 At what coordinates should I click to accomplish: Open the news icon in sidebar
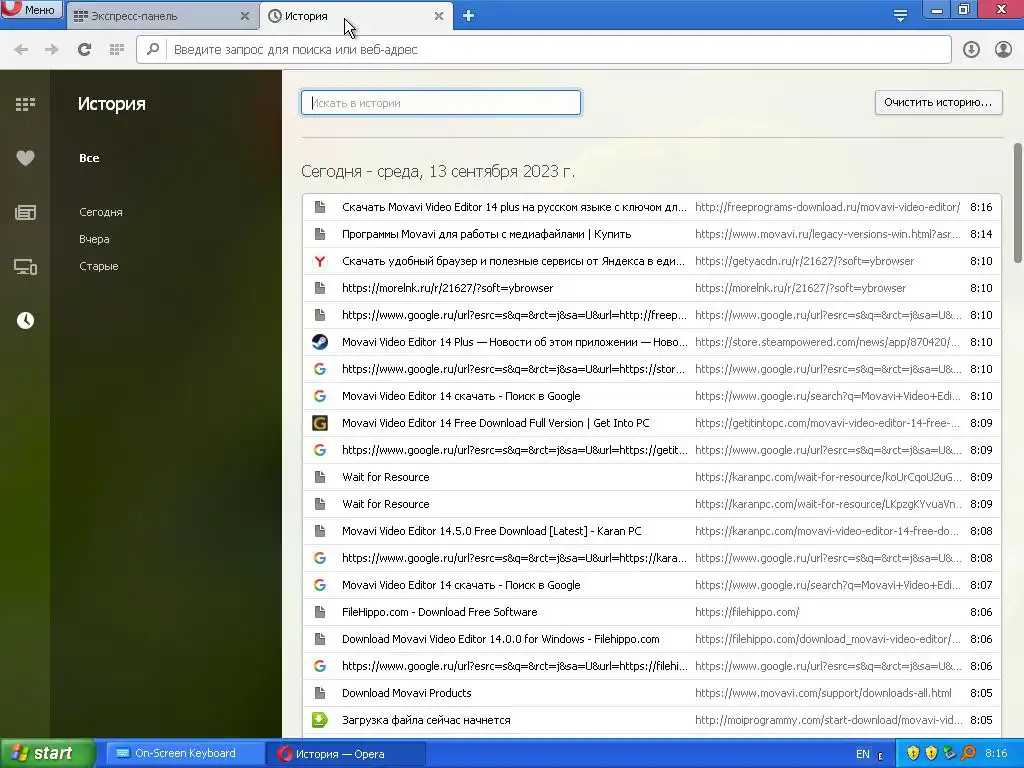25,212
